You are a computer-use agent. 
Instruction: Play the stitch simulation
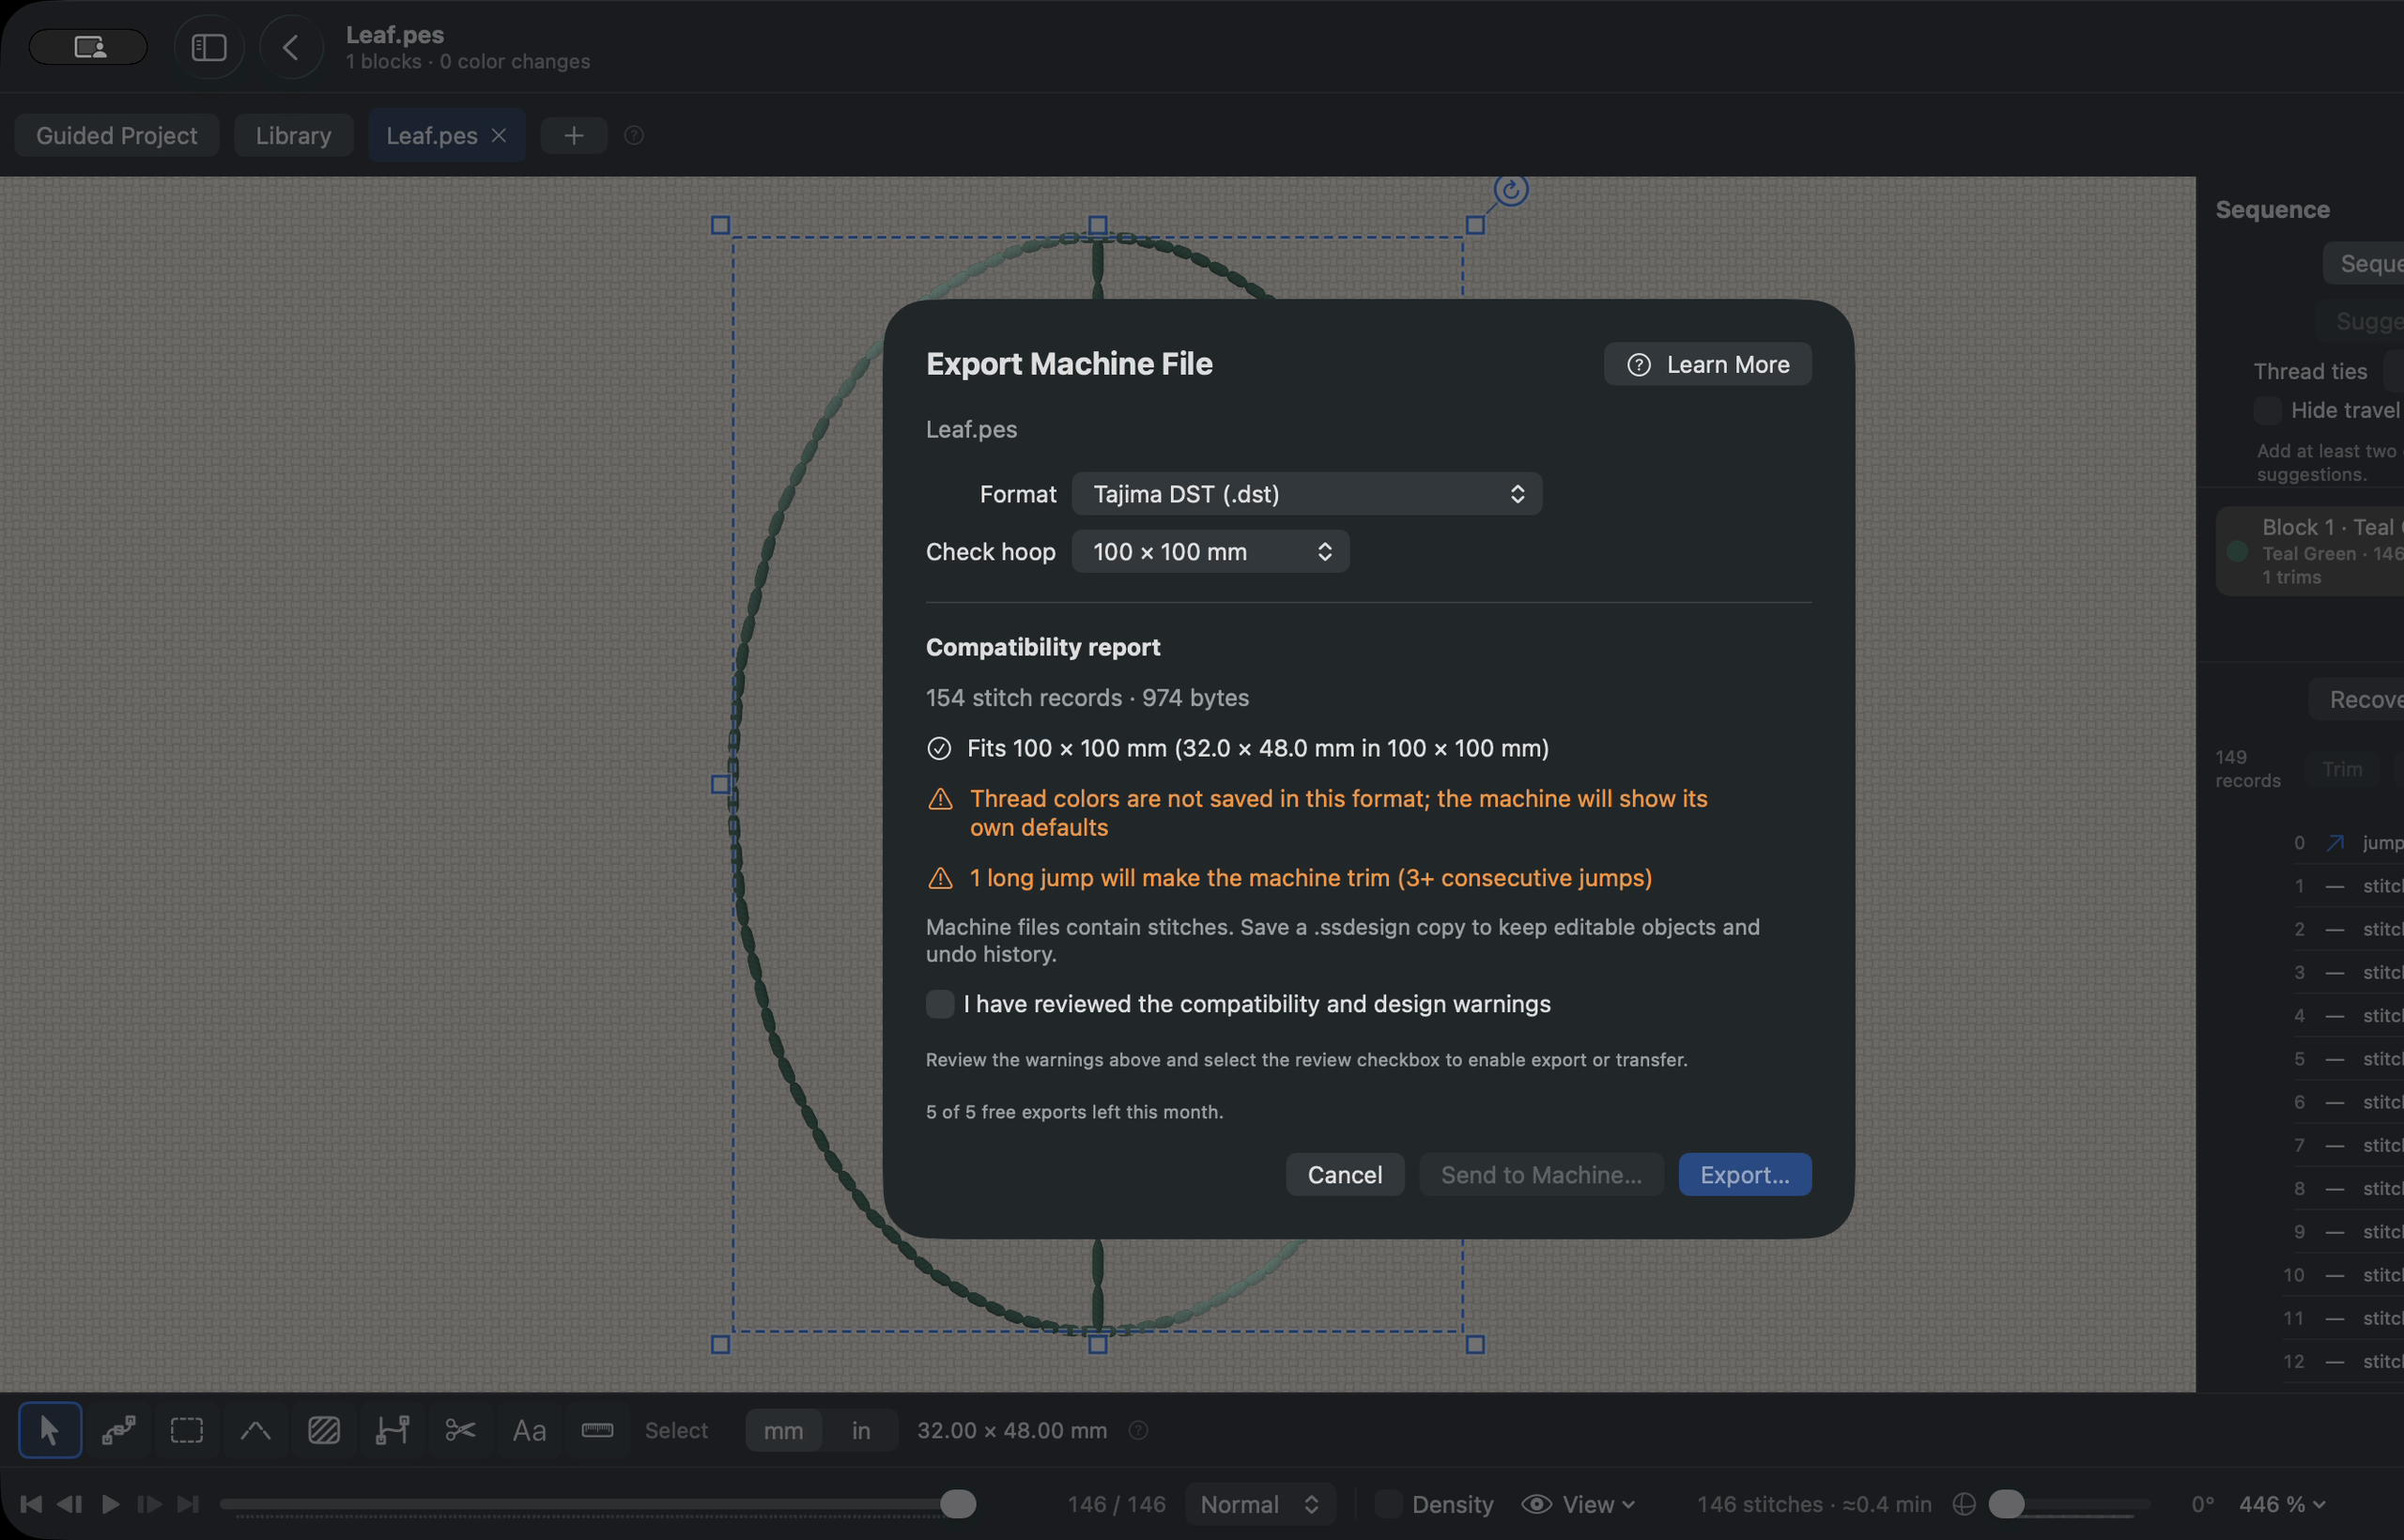(110, 1504)
